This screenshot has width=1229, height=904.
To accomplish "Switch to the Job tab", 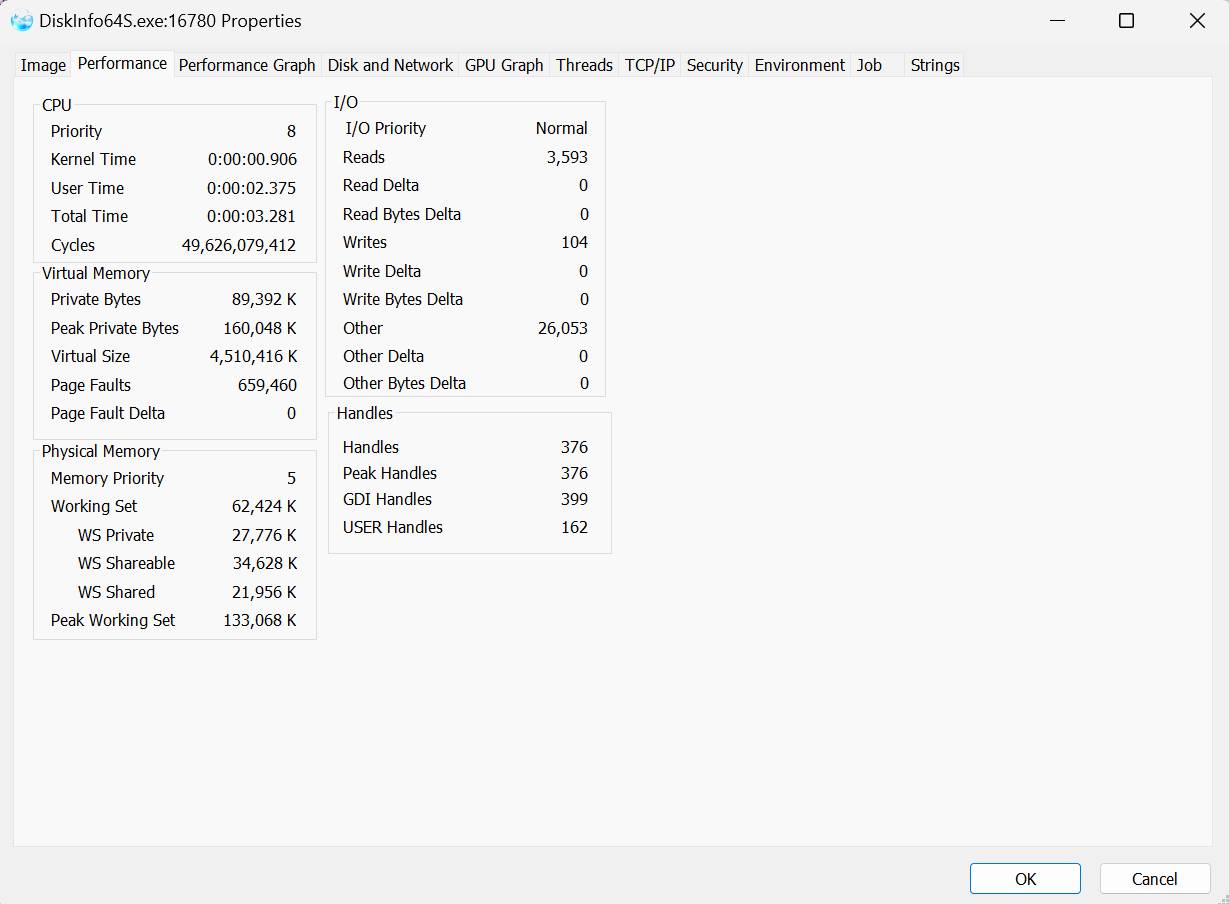I will click(x=869, y=65).
